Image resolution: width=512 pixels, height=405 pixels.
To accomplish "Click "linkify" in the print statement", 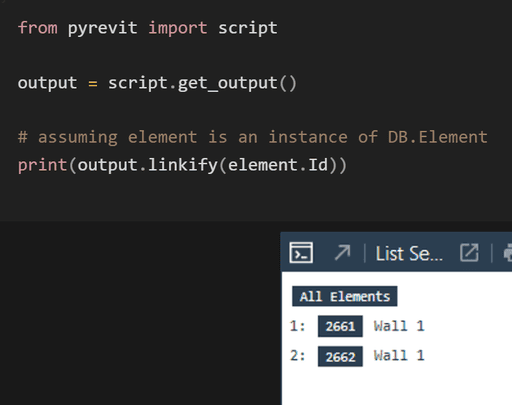I will point(183,165).
